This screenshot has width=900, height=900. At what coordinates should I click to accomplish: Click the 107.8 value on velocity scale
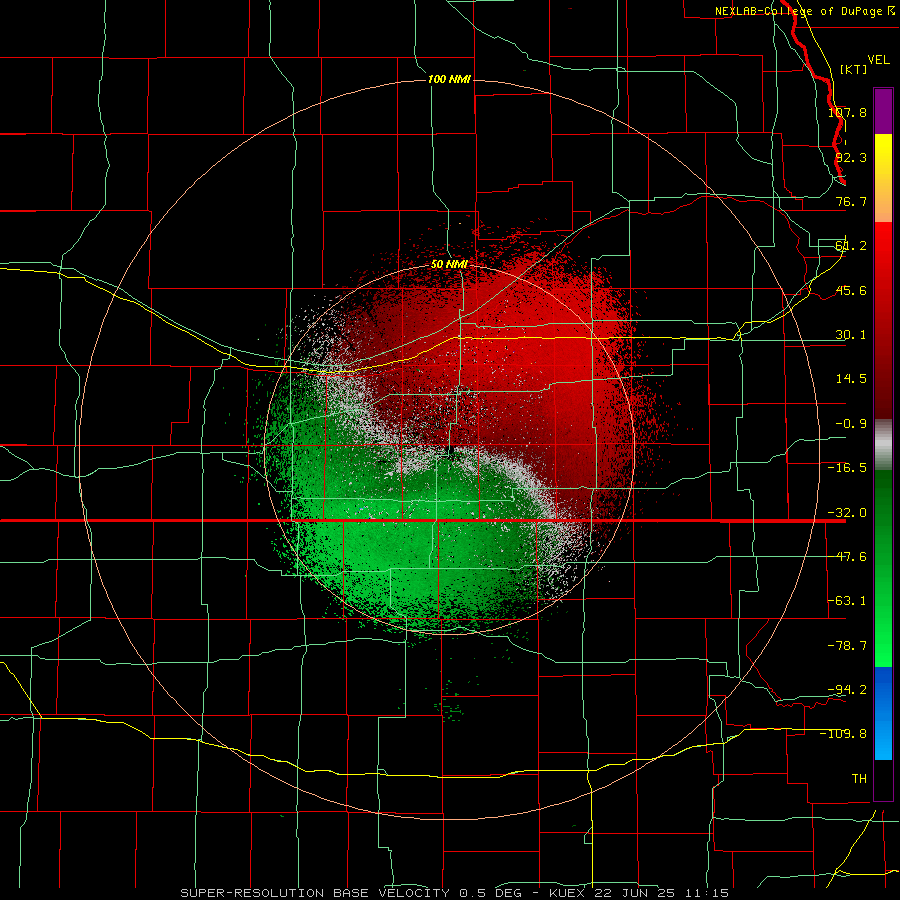point(847,112)
